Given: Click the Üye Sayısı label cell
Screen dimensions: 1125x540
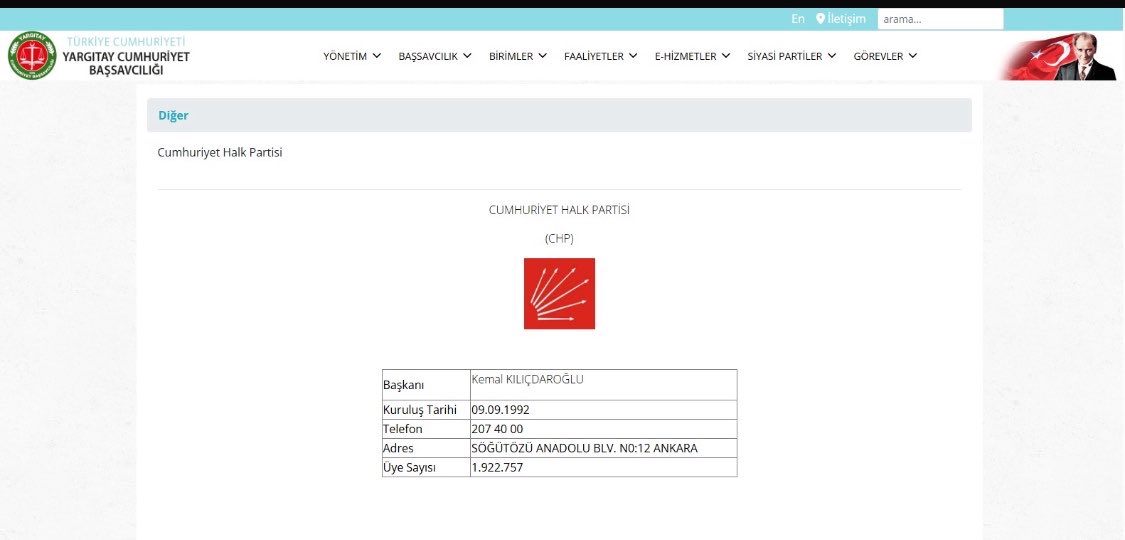Looking at the screenshot, I should [426, 468].
